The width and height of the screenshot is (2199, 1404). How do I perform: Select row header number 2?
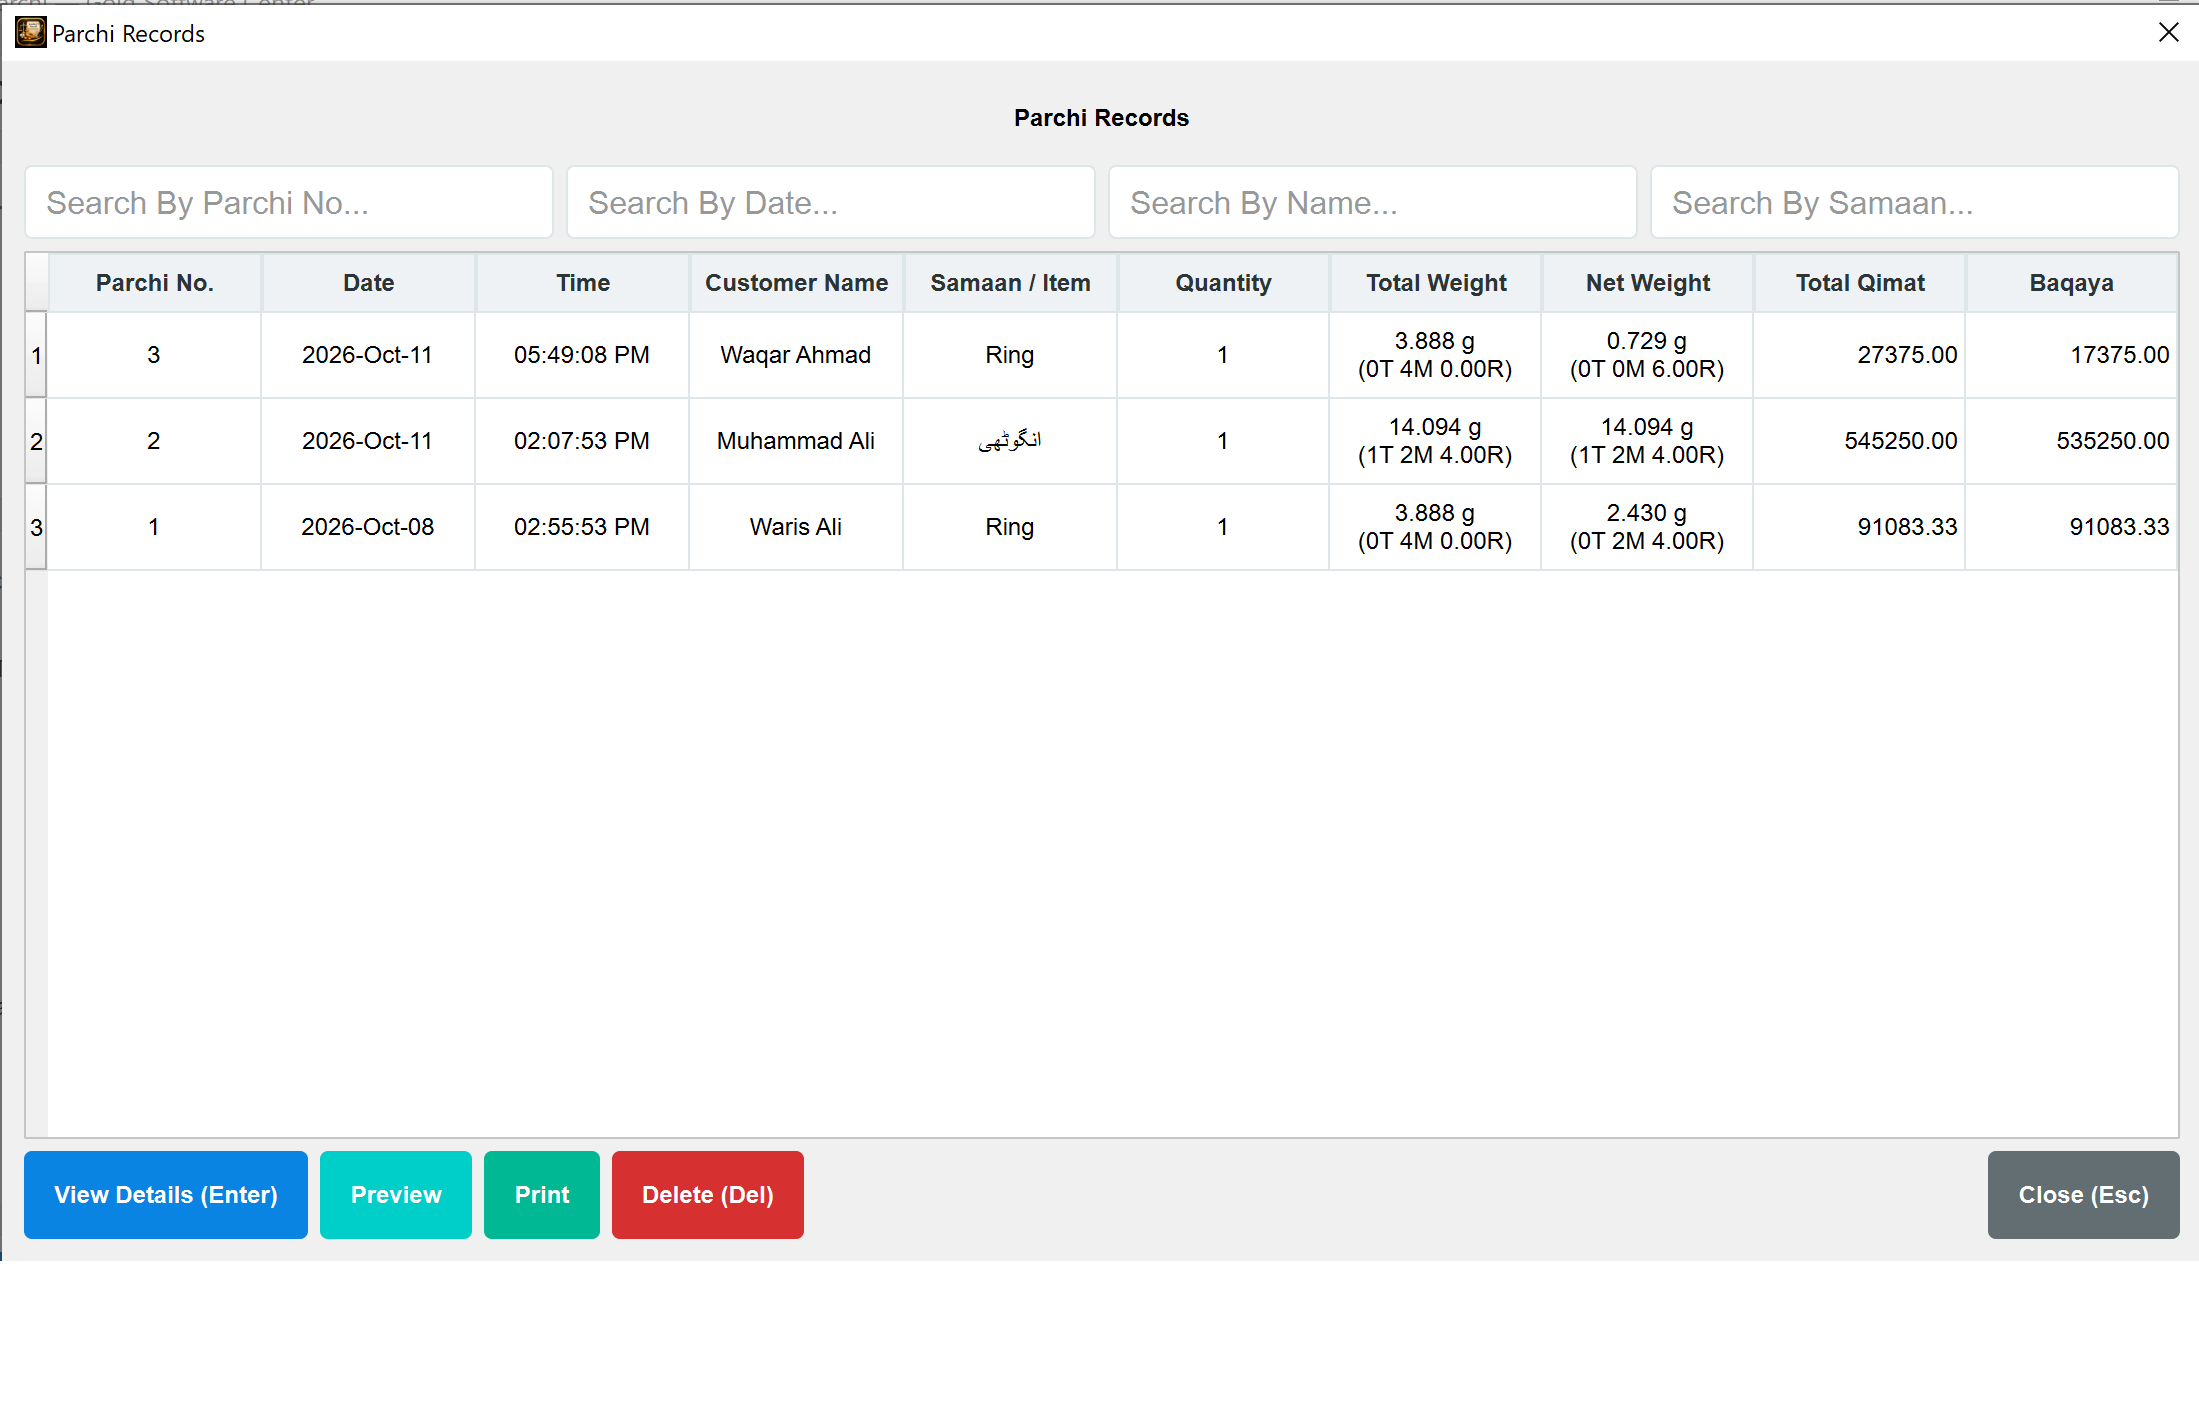coord(37,441)
